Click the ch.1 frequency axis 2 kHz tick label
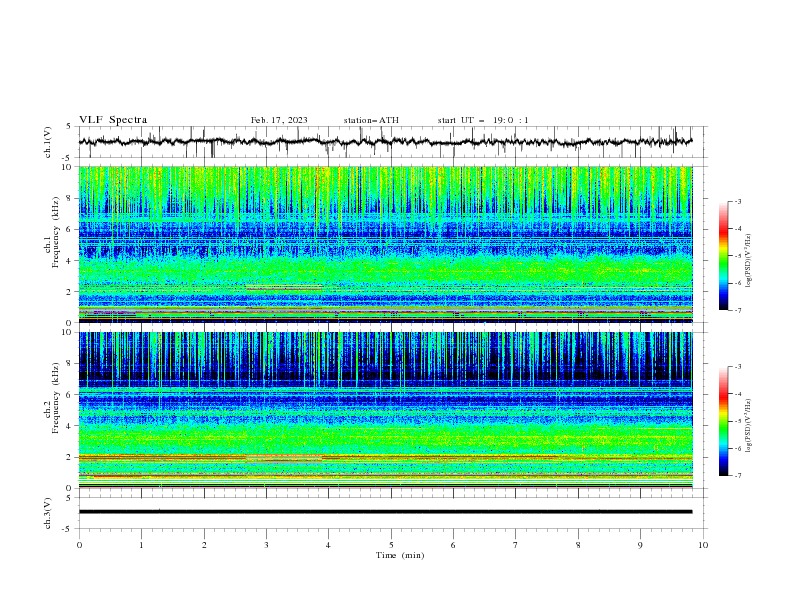This screenshot has height=612, width=792. (71, 292)
